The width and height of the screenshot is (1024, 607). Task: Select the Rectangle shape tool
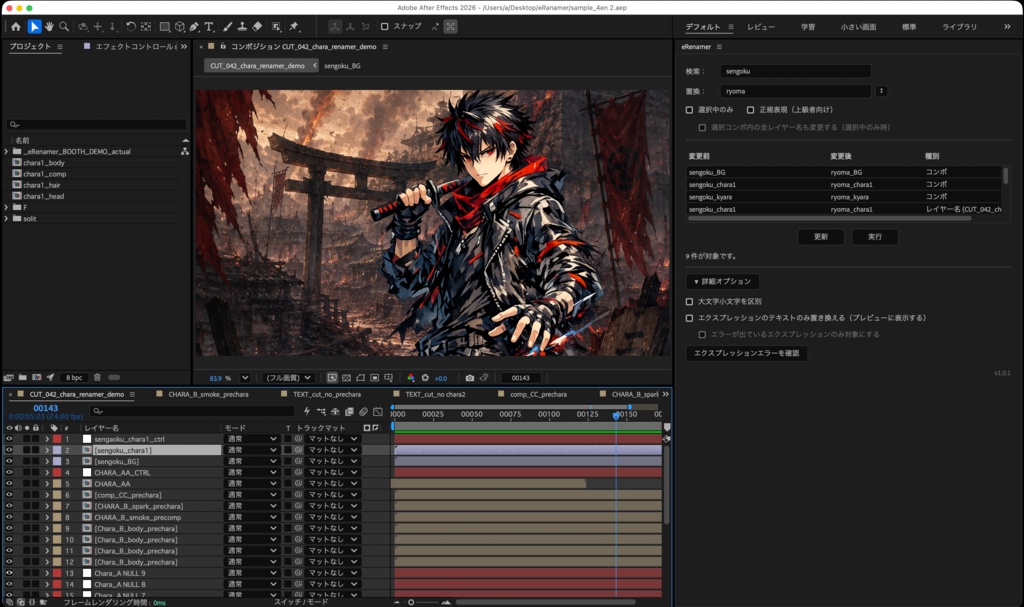tap(165, 27)
